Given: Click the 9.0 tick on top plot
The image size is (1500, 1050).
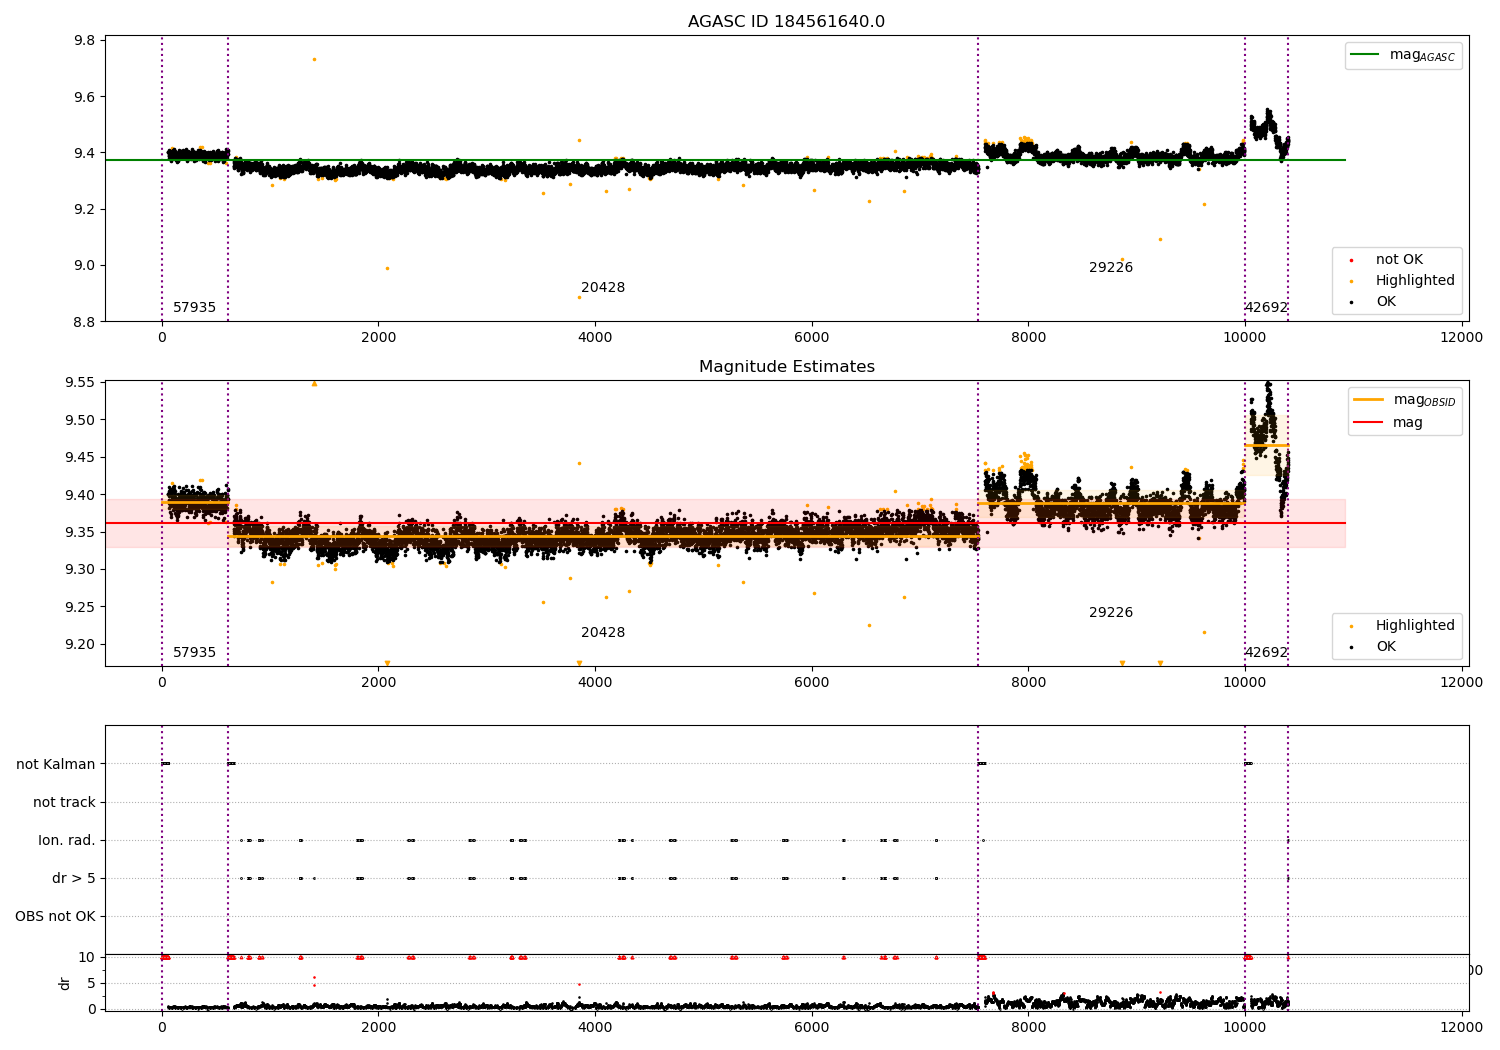Looking at the screenshot, I should [x=85, y=266].
